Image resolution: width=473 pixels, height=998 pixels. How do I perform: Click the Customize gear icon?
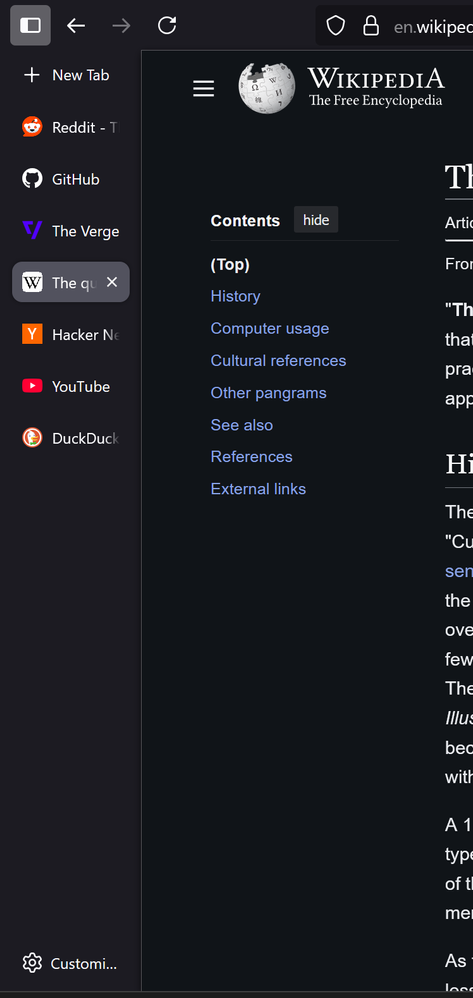pyautogui.click(x=32, y=963)
